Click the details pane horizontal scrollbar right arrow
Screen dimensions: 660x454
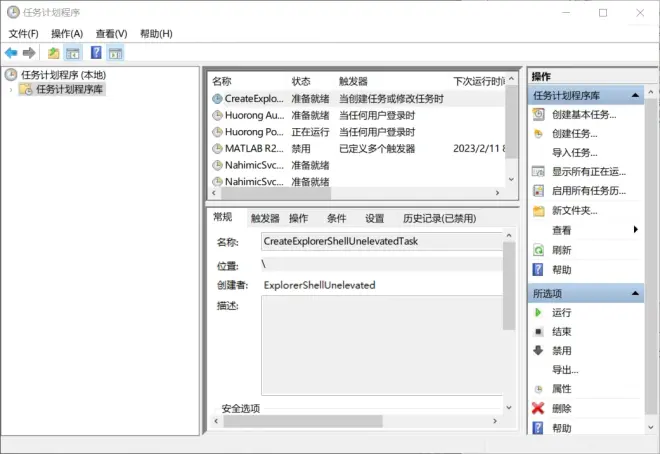[x=495, y=421]
